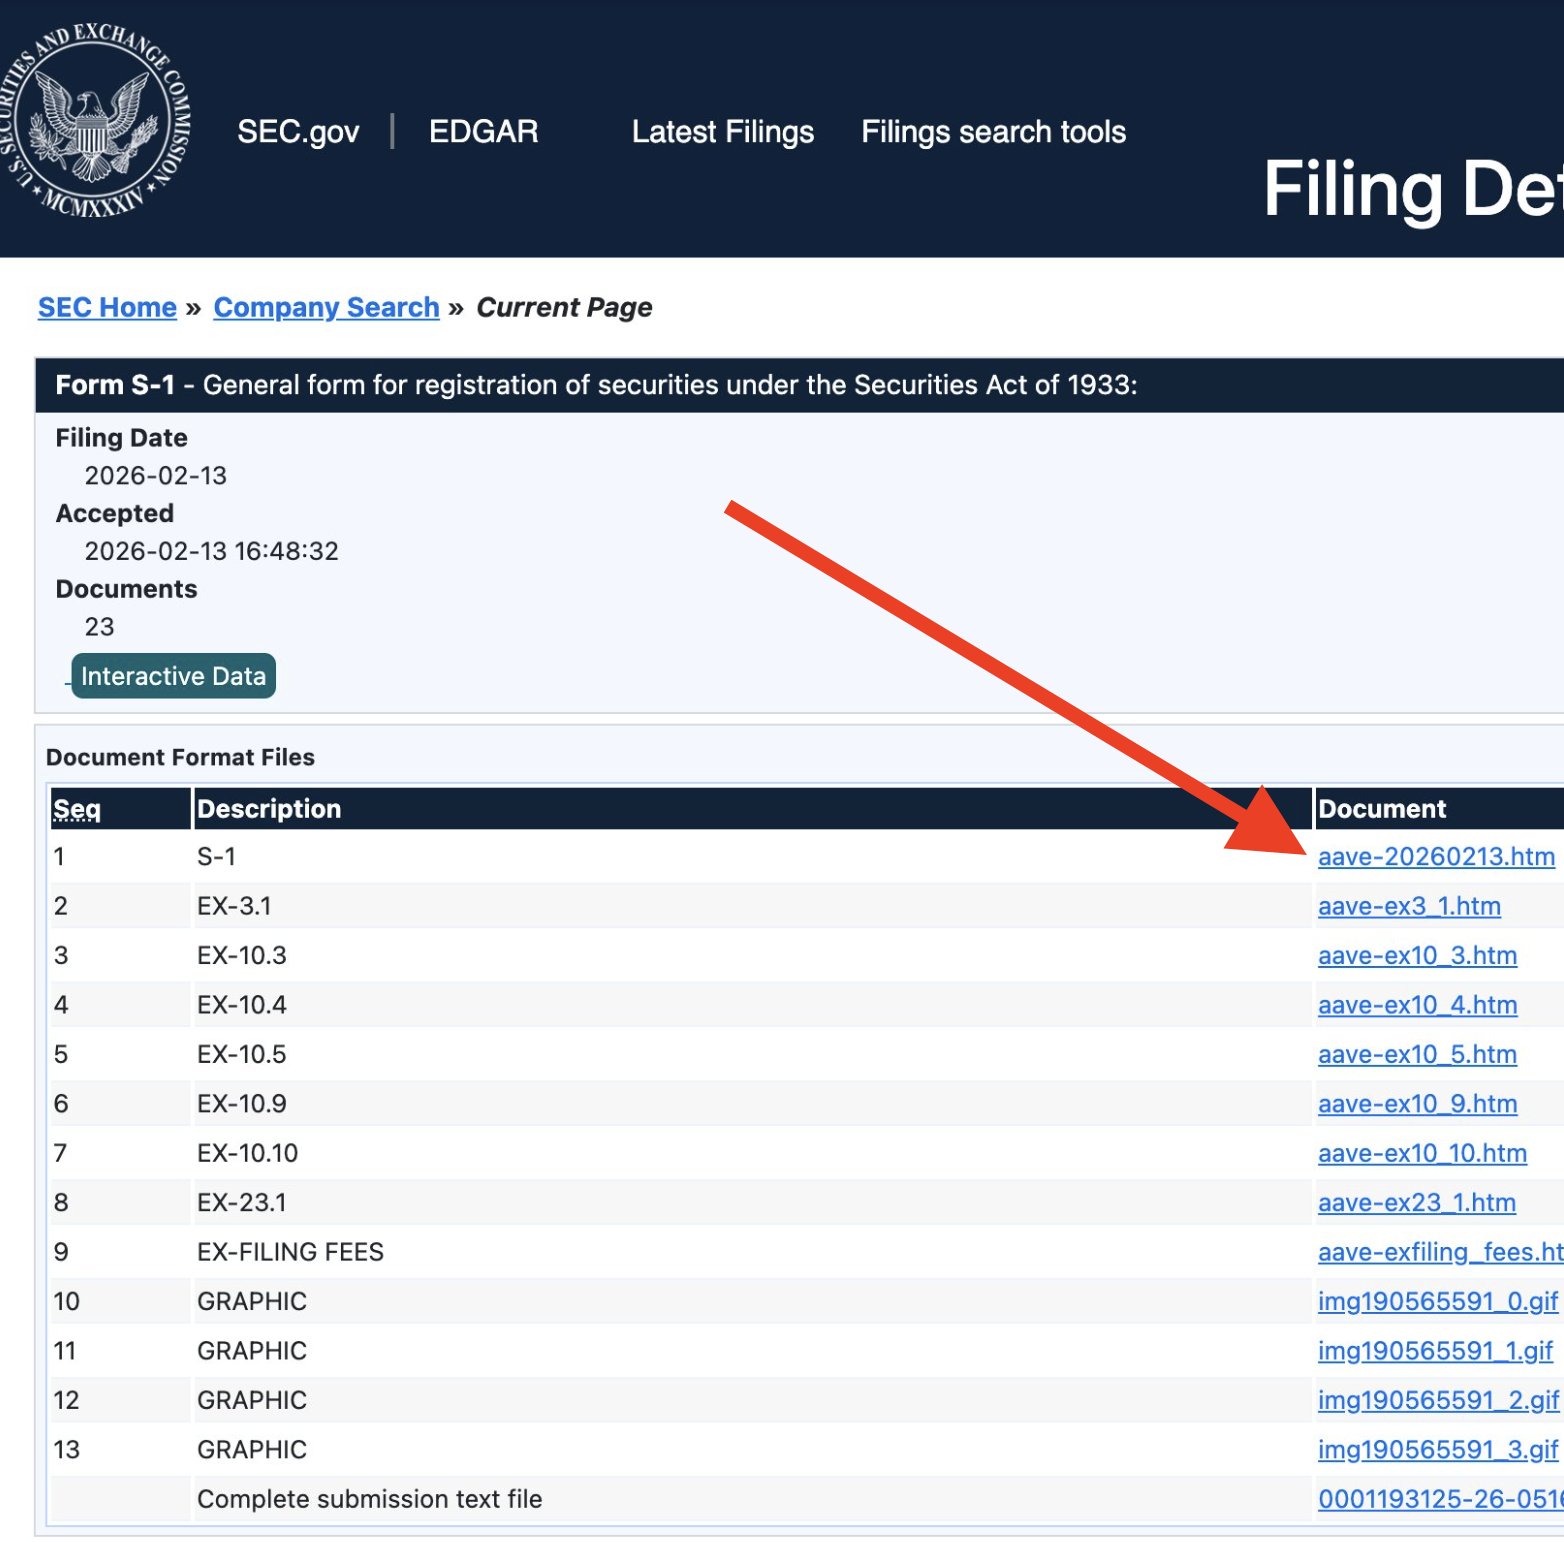1564x1542 pixels.
Task: Go to EDGAR in the header
Action: pyautogui.click(x=484, y=132)
